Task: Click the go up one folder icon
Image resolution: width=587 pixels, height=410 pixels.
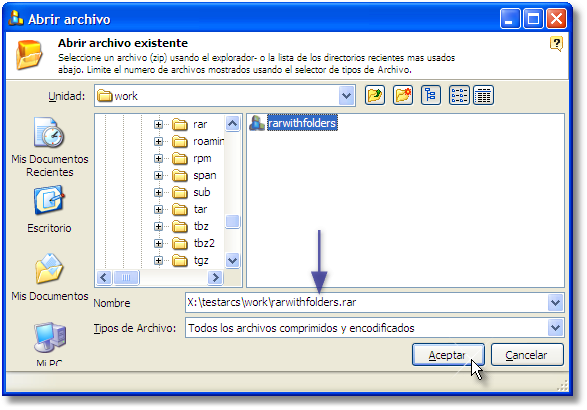Action: 375,95
